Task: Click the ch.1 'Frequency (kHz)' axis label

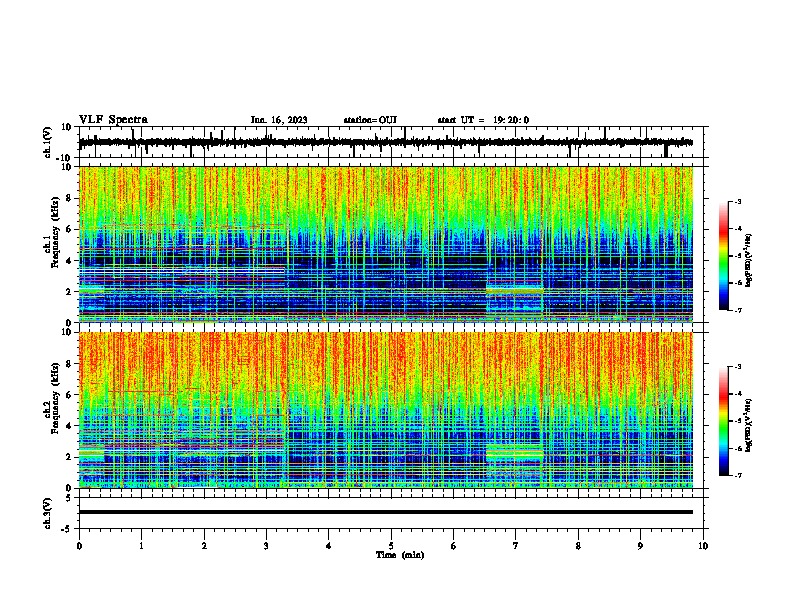Action: click(x=55, y=231)
